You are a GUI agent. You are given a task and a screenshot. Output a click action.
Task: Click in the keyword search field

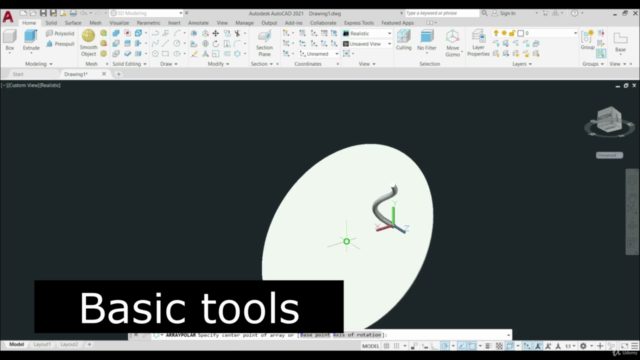pos(441,13)
